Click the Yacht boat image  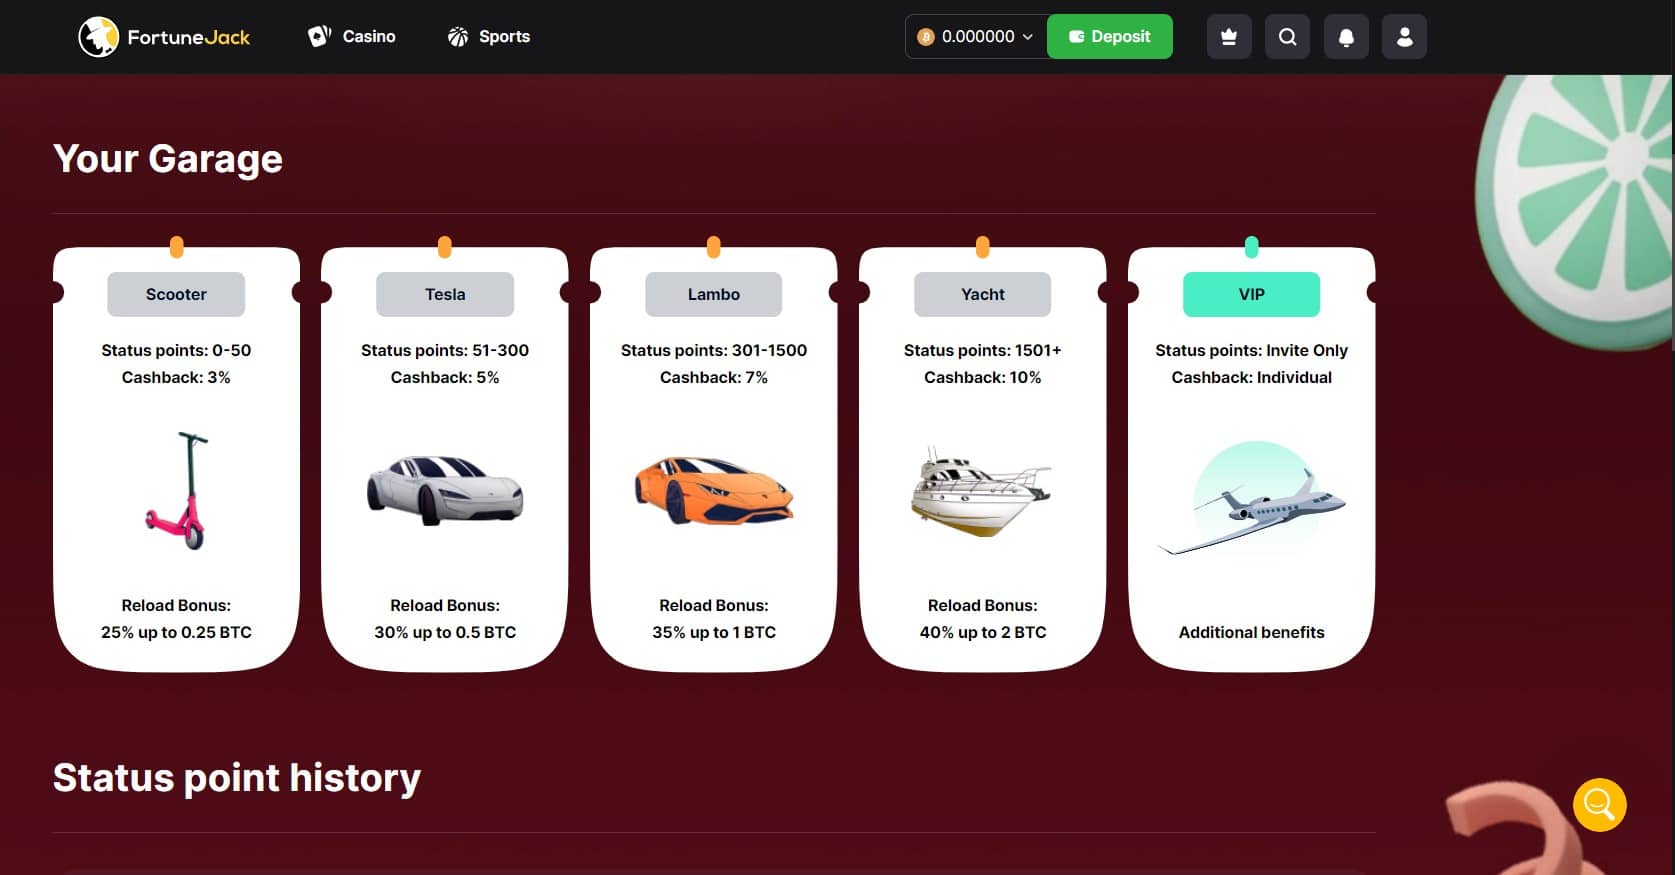tap(981, 491)
